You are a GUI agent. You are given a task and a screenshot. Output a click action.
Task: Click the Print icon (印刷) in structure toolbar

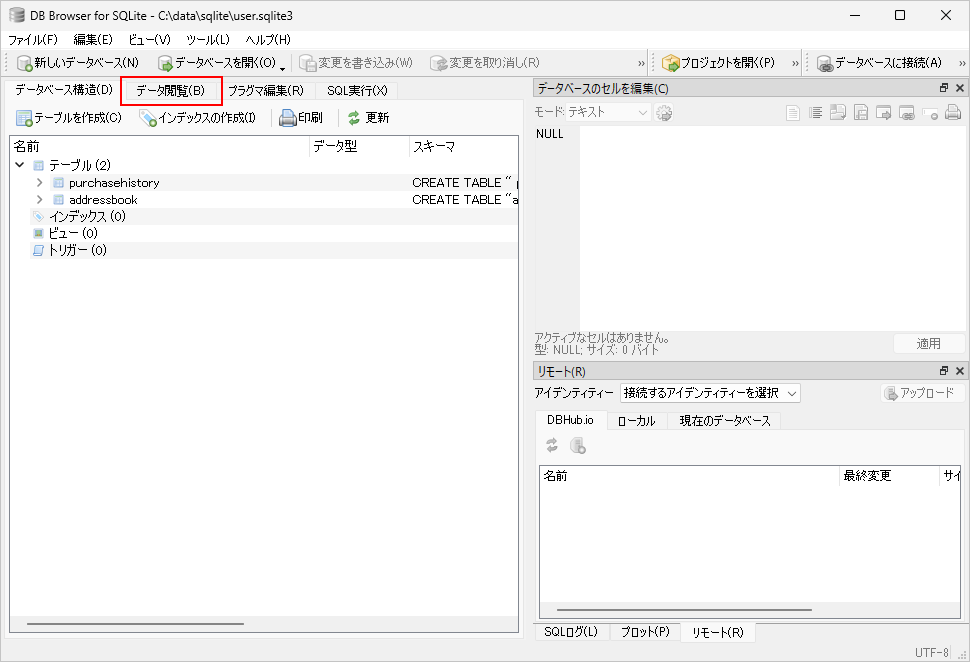point(288,118)
